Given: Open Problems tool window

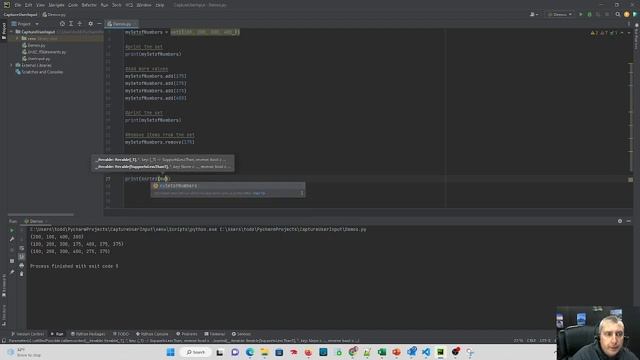Looking at the screenshot, I should (187, 334).
